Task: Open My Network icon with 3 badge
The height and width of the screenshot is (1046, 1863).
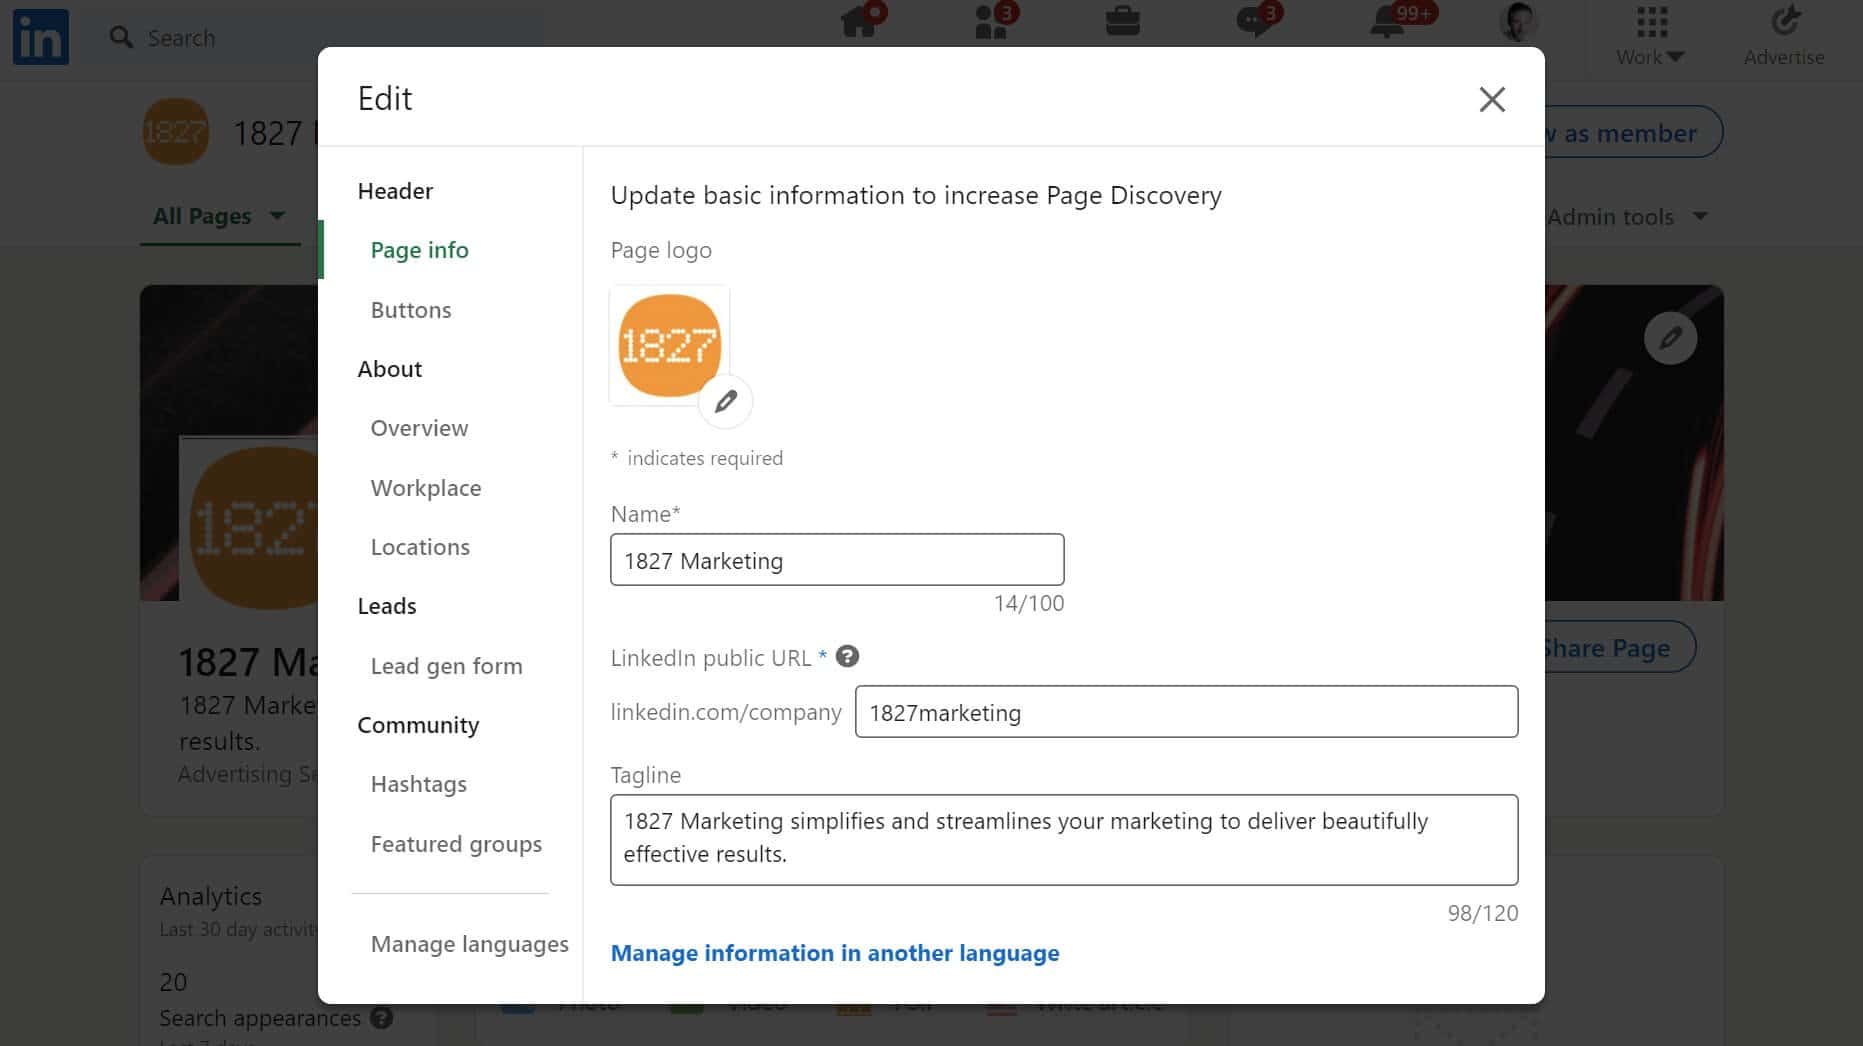Action: click(x=993, y=21)
